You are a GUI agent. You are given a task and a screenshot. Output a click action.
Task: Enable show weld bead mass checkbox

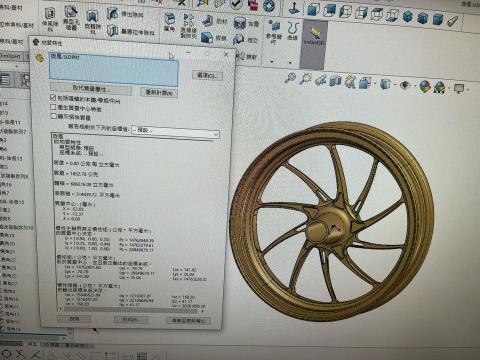(53, 116)
